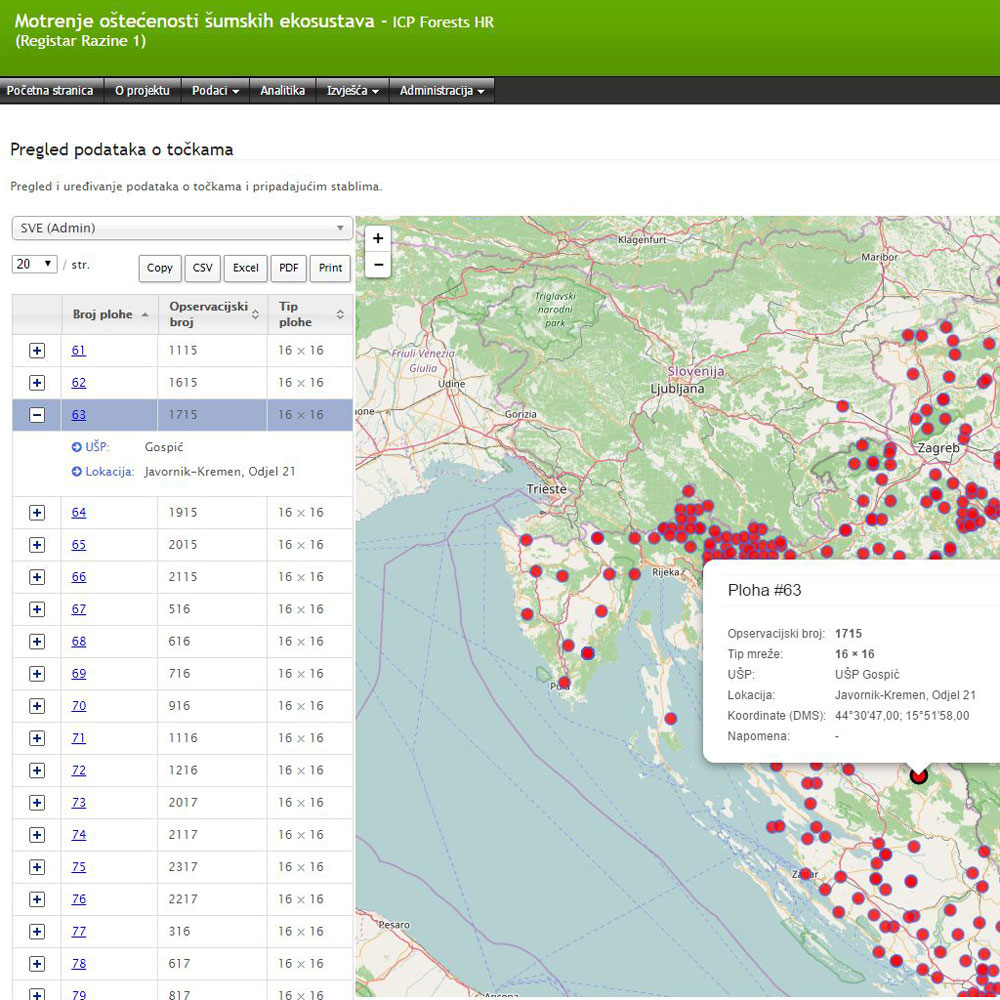
Task: Expand row details for plot 64
Action: [37, 513]
